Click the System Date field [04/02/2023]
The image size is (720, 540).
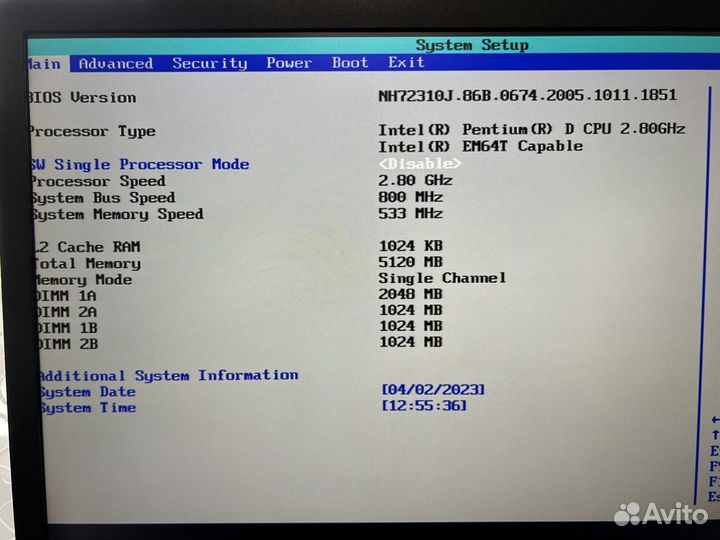pos(433,389)
